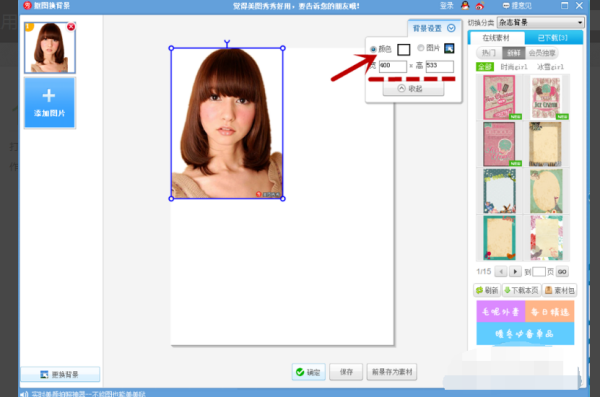The image size is (600, 397).
Task: Go to next material page arrow
Action: pos(515,271)
